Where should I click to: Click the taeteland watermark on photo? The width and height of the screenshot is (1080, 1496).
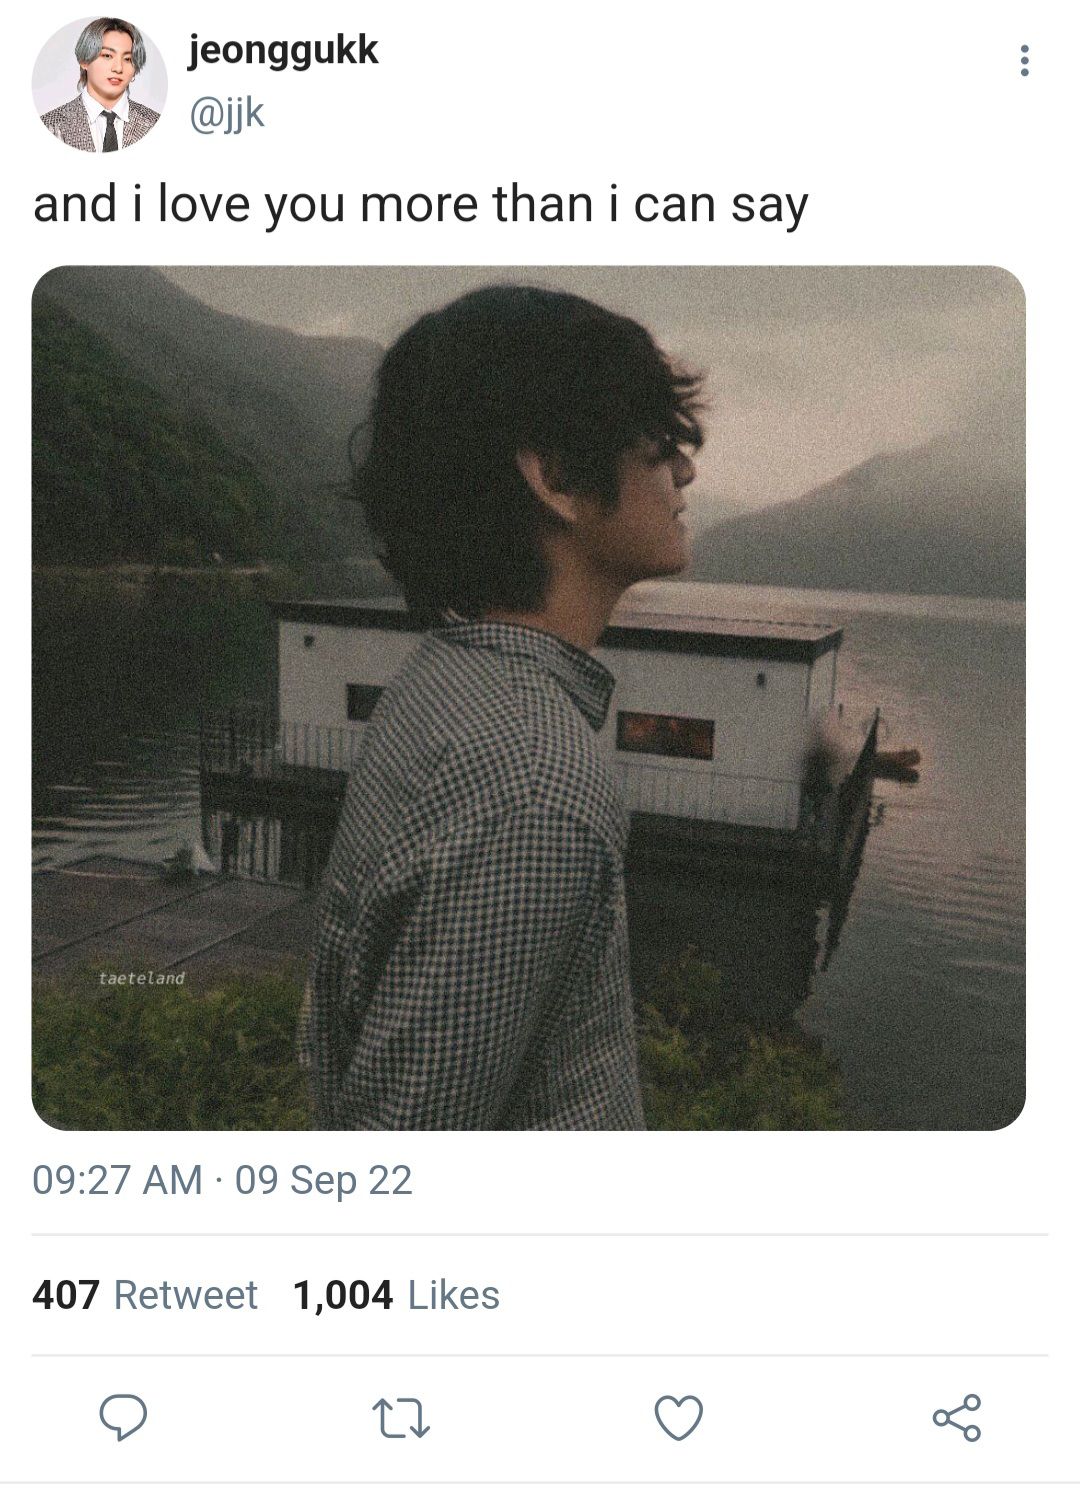pyautogui.click(x=142, y=978)
